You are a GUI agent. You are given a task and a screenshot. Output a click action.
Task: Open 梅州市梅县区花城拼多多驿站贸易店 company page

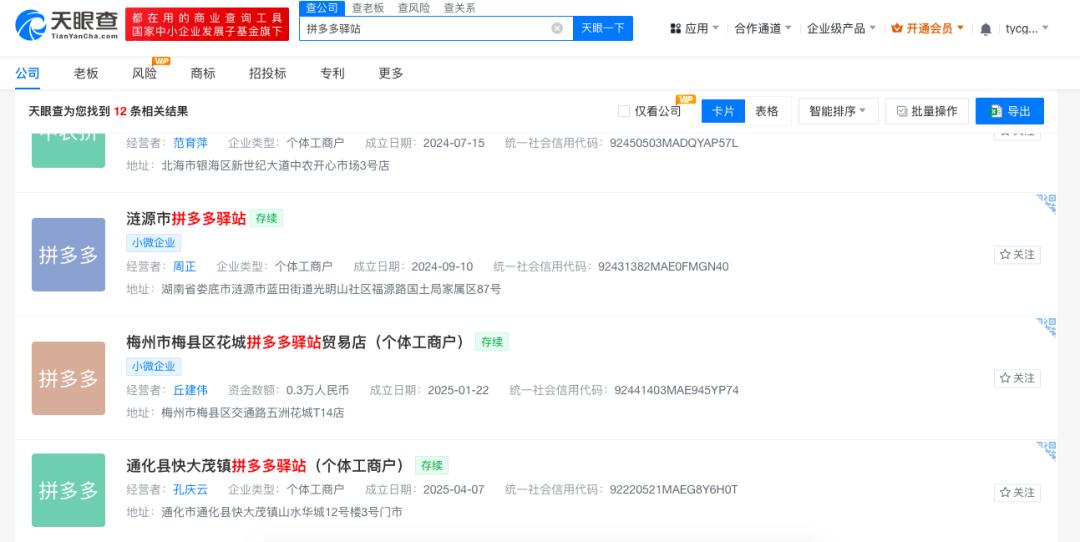[x=297, y=342]
